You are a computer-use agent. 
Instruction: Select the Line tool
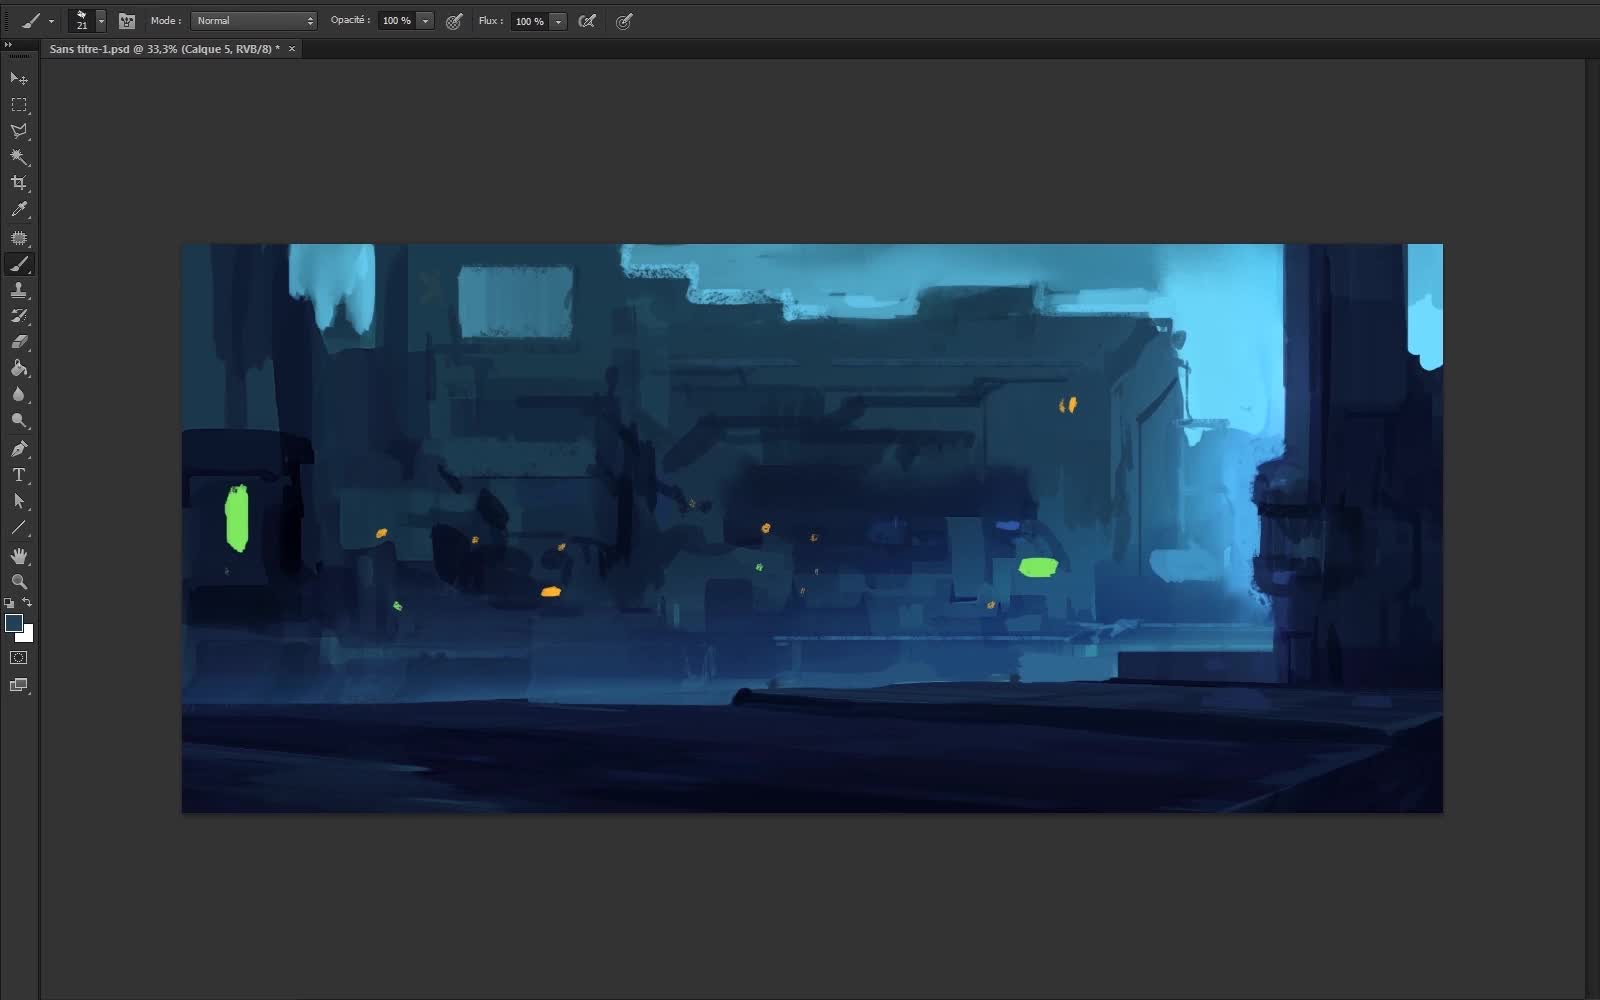19,527
